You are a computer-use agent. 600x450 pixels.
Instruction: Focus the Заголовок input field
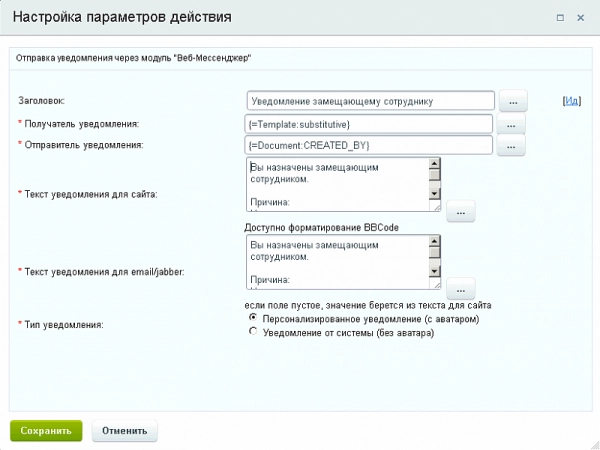(x=370, y=101)
